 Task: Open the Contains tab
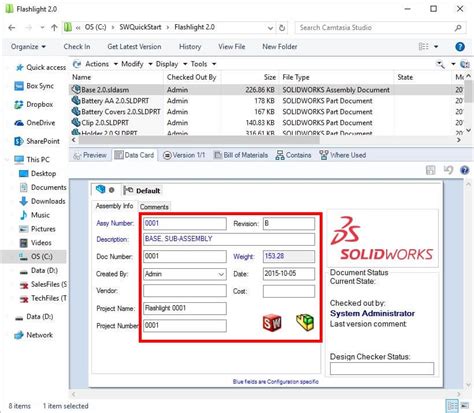pyautogui.click(x=293, y=155)
